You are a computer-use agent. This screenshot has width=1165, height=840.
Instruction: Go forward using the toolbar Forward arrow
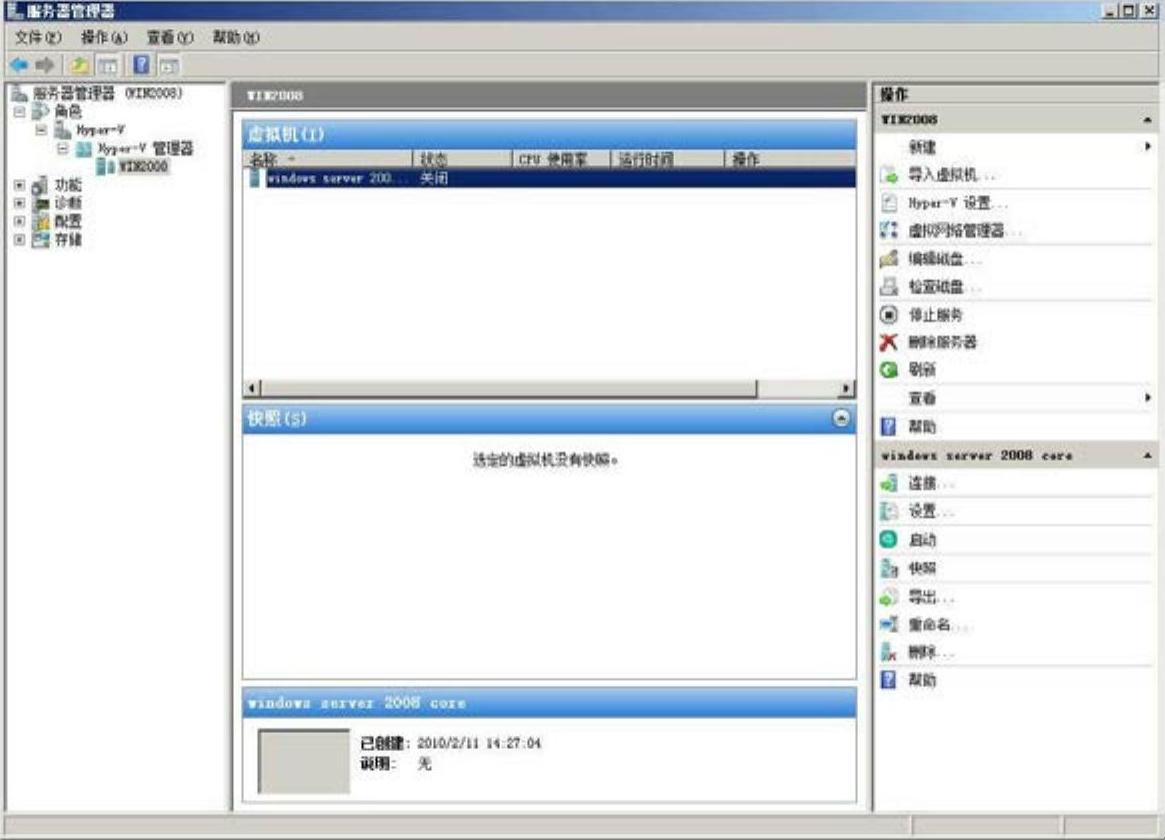(45, 65)
